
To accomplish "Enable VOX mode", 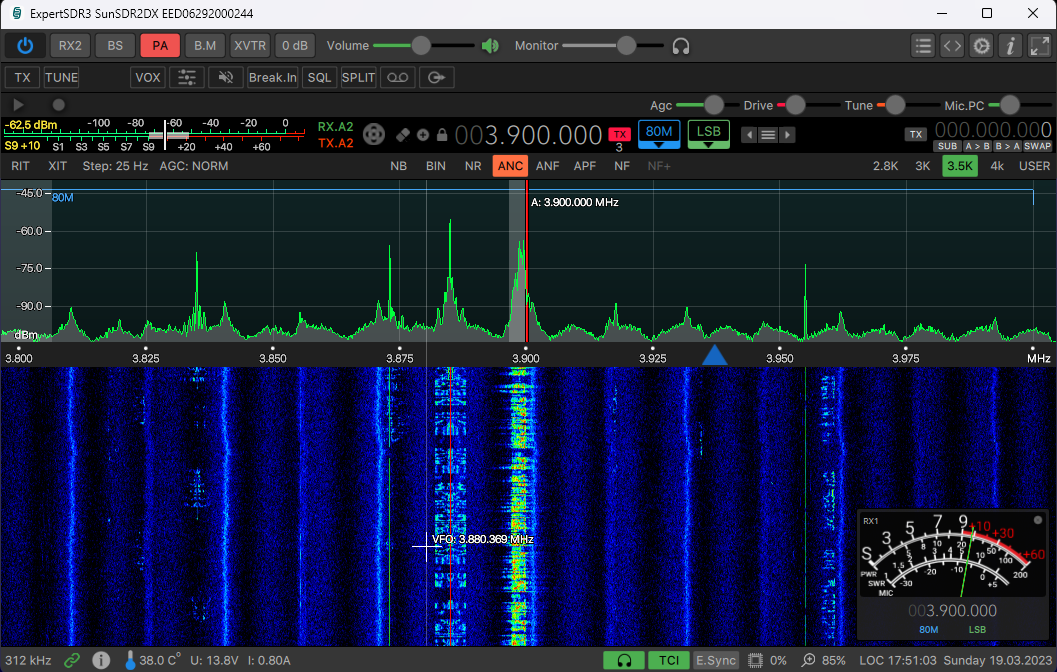I will pyautogui.click(x=148, y=78).
